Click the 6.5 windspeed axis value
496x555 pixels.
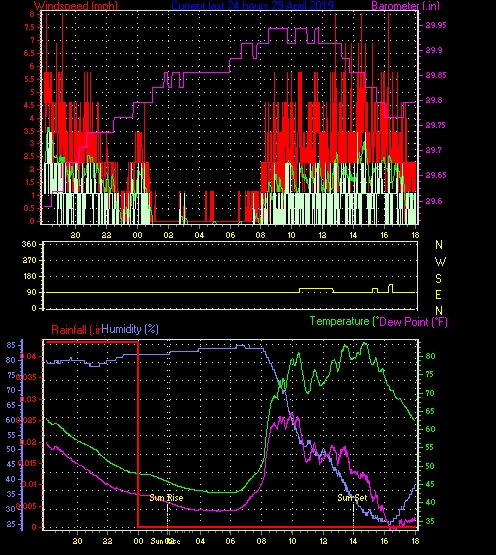[x=30, y=53]
